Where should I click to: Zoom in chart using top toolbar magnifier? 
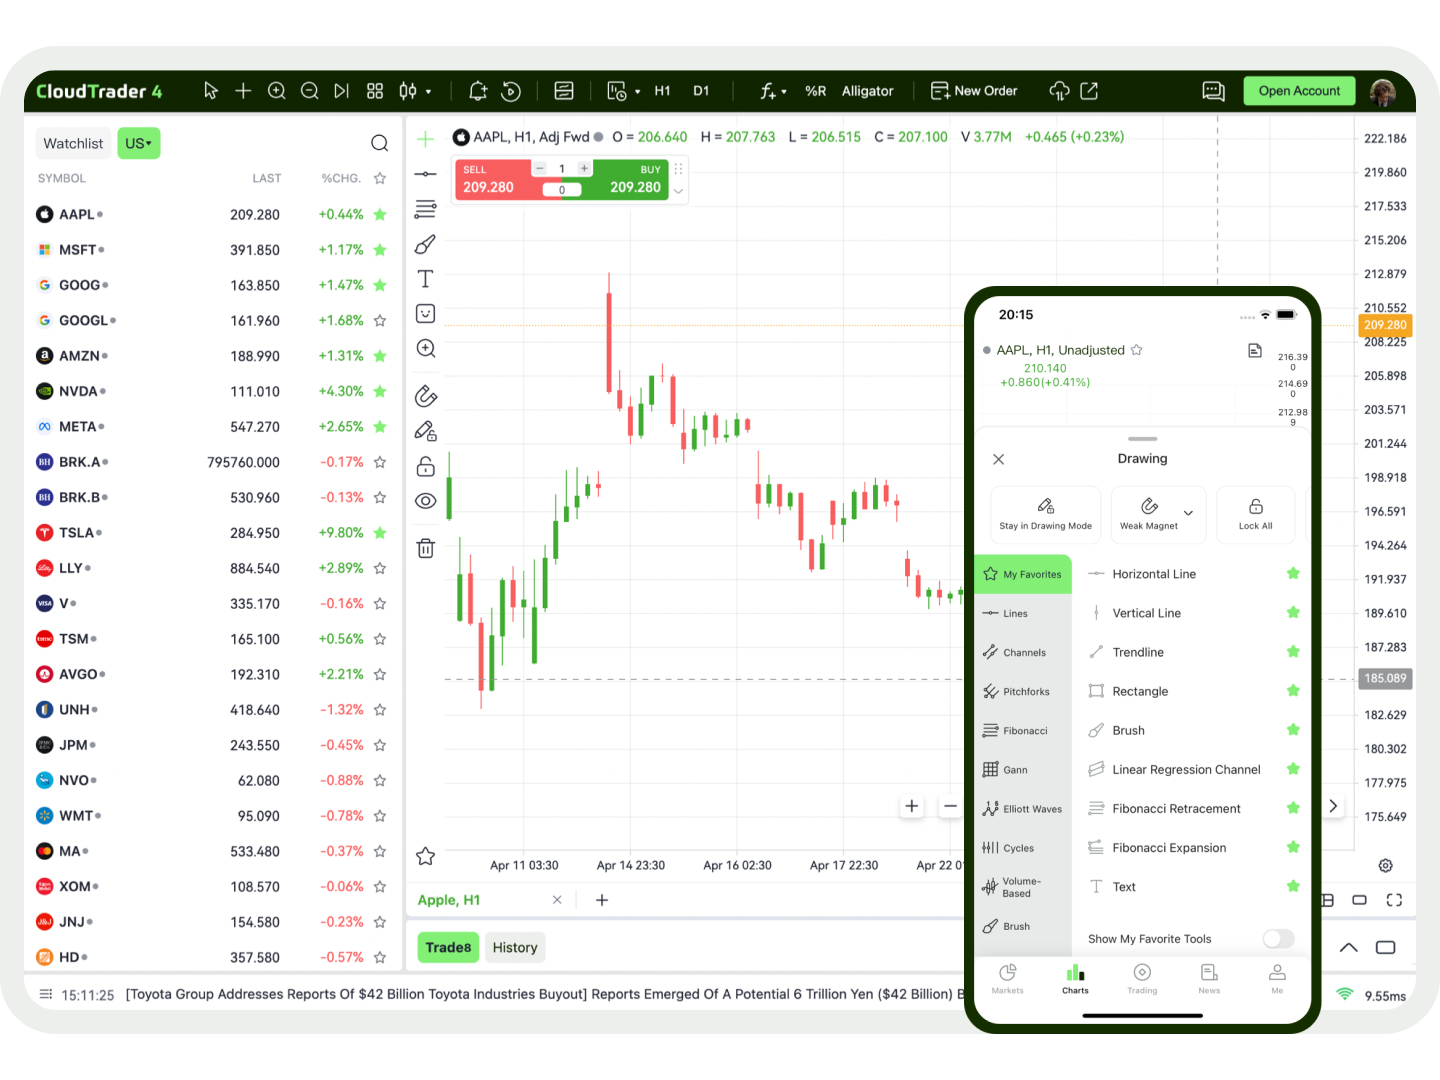click(x=277, y=91)
